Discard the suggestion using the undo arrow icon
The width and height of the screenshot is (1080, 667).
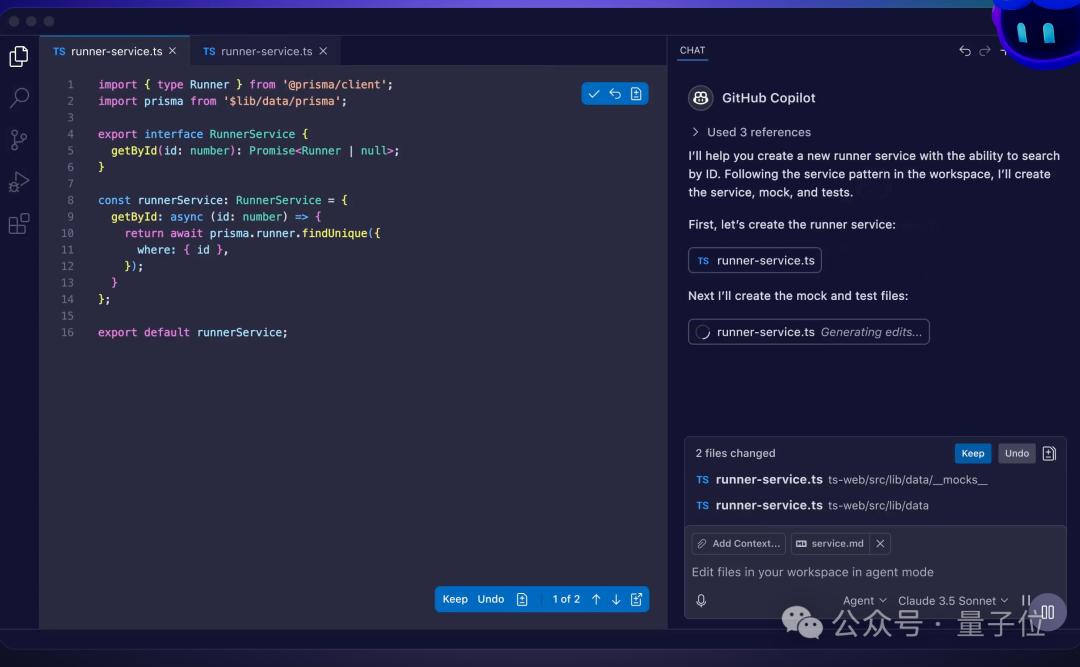(x=615, y=93)
